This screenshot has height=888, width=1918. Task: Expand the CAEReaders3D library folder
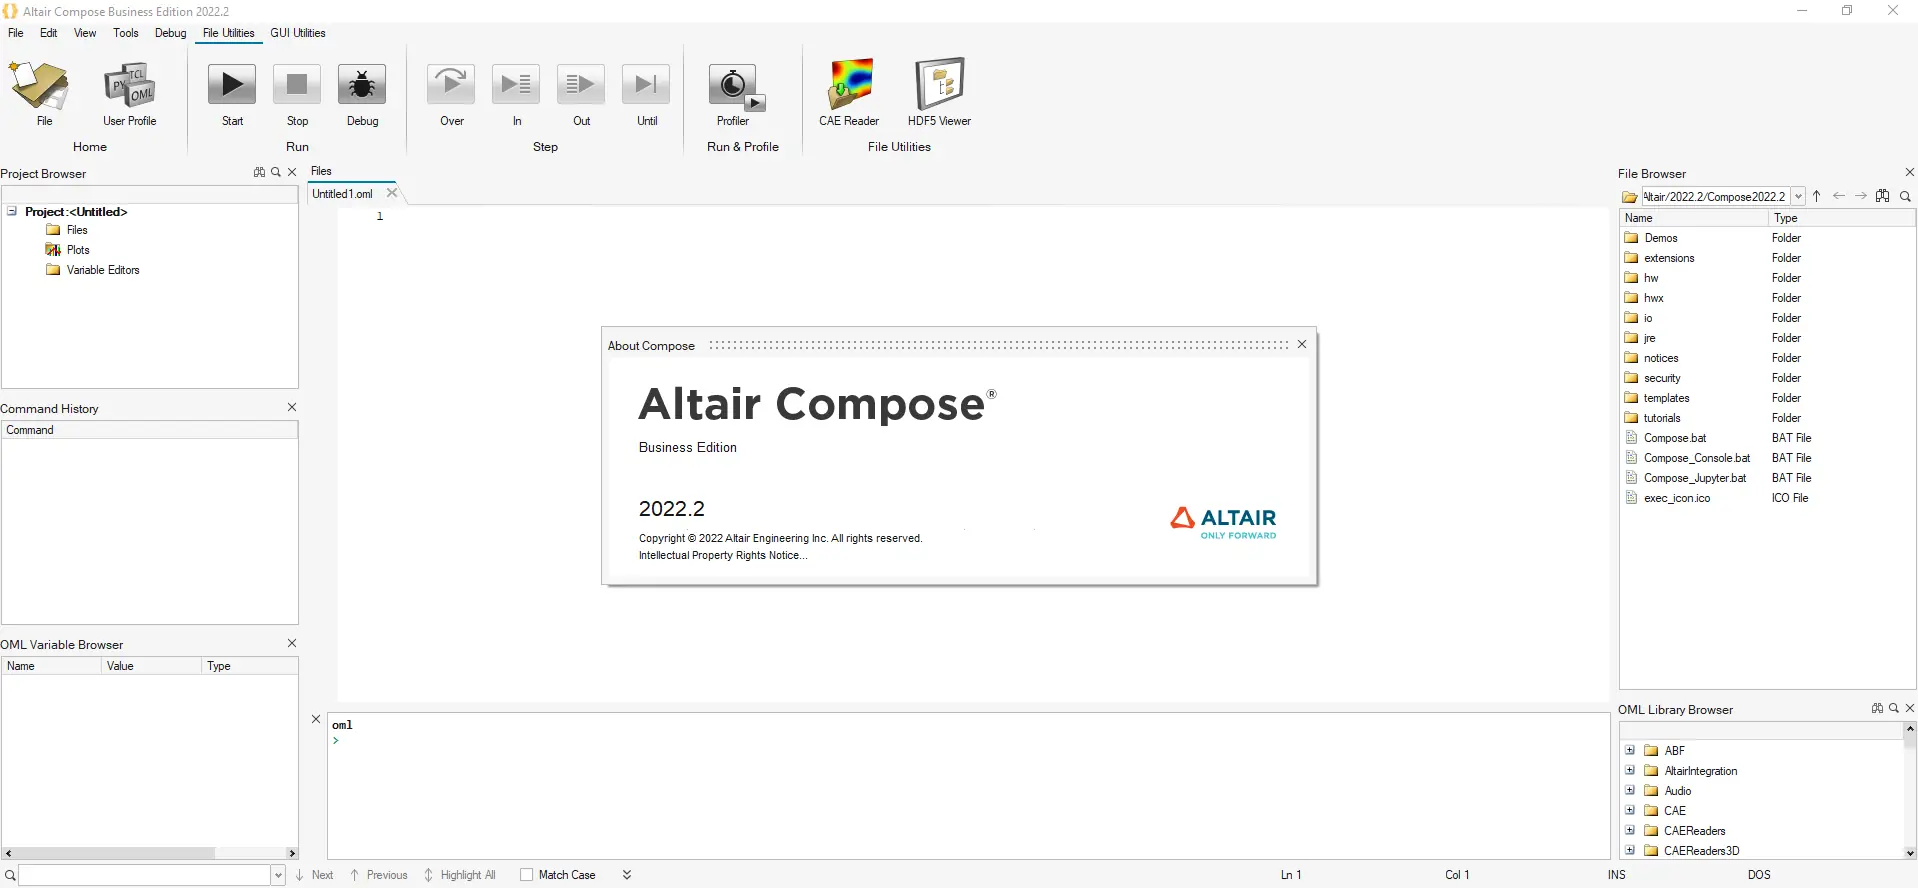coord(1630,850)
